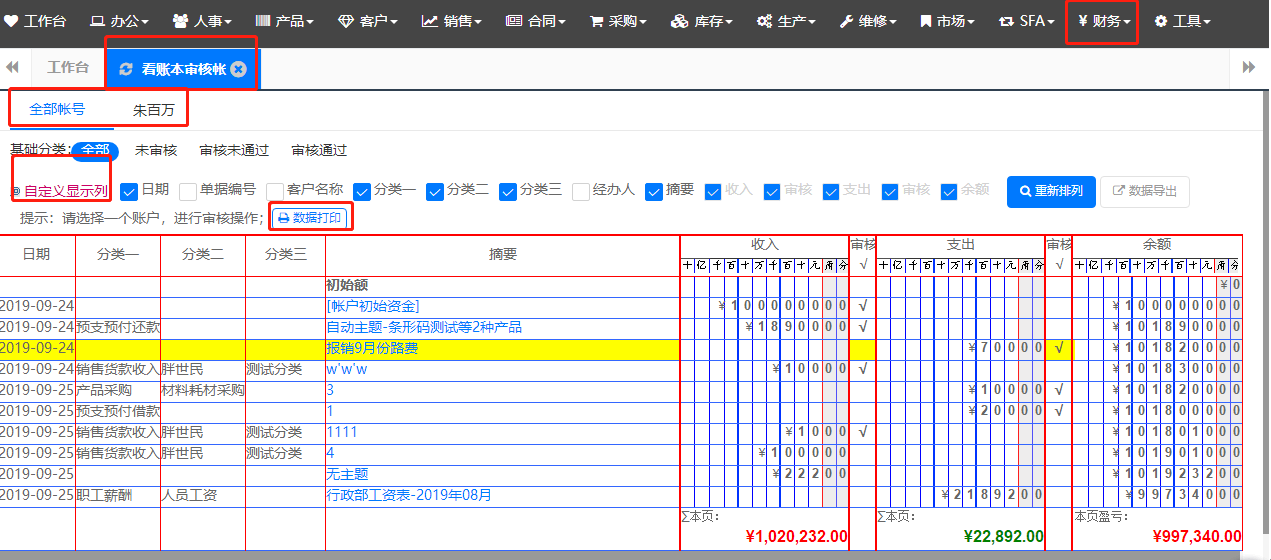Uncheck the 日期 column checkbox
The image size is (1271, 560).
point(129,191)
